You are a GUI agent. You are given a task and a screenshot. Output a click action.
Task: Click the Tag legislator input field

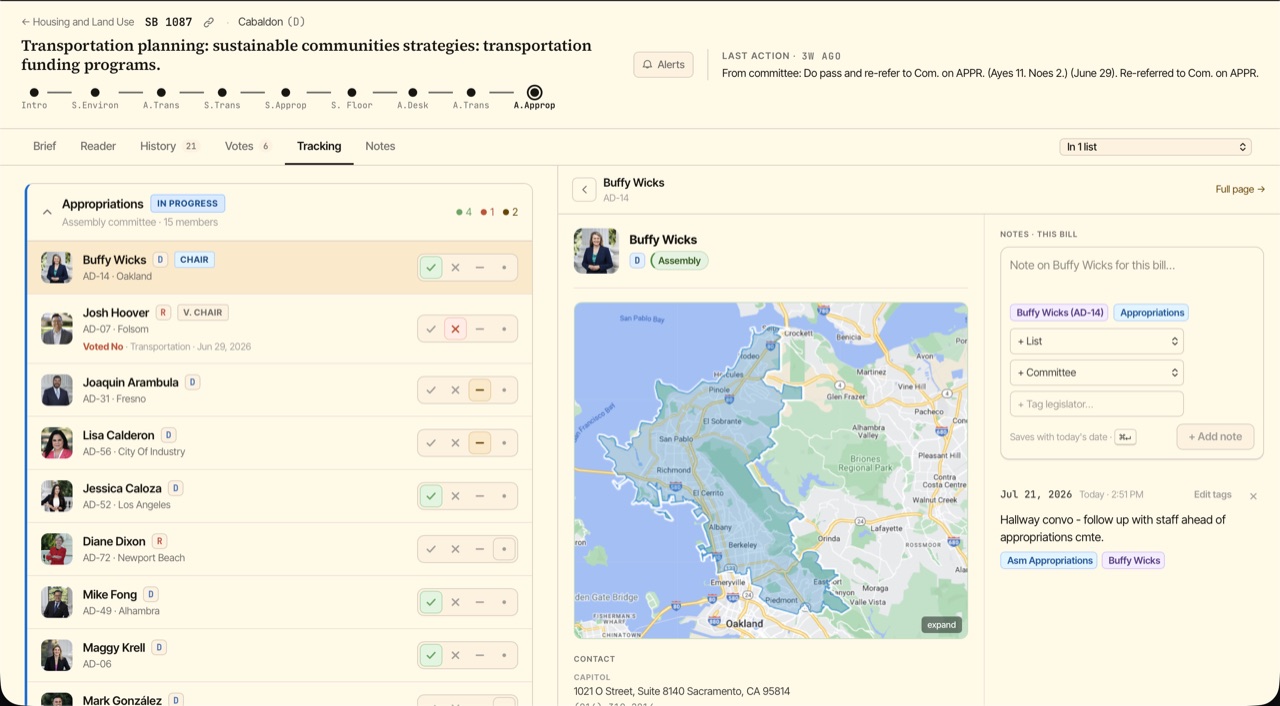(x=1097, y=404)
